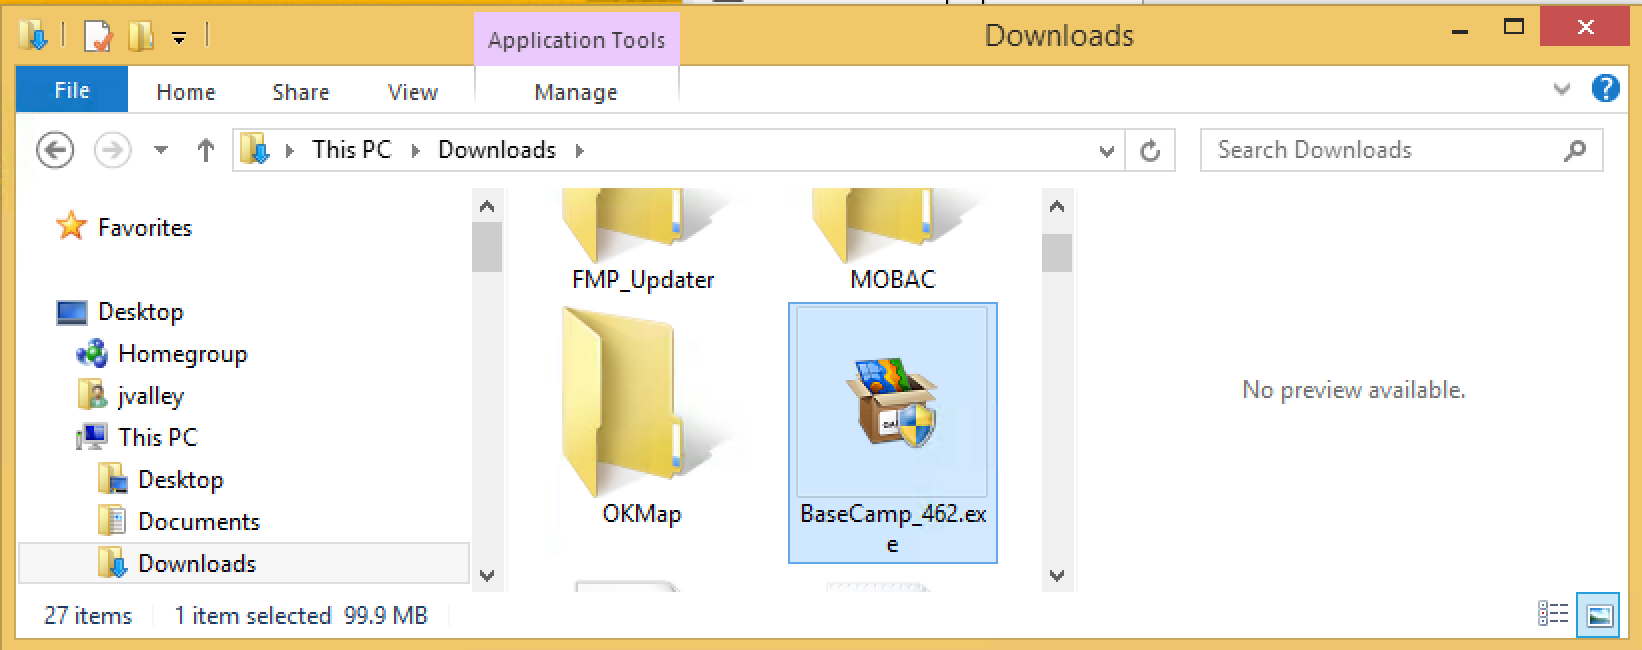The image size is (1642, 650).
Task: Click the file list scroll down arrow
Action: [1057, 575]
